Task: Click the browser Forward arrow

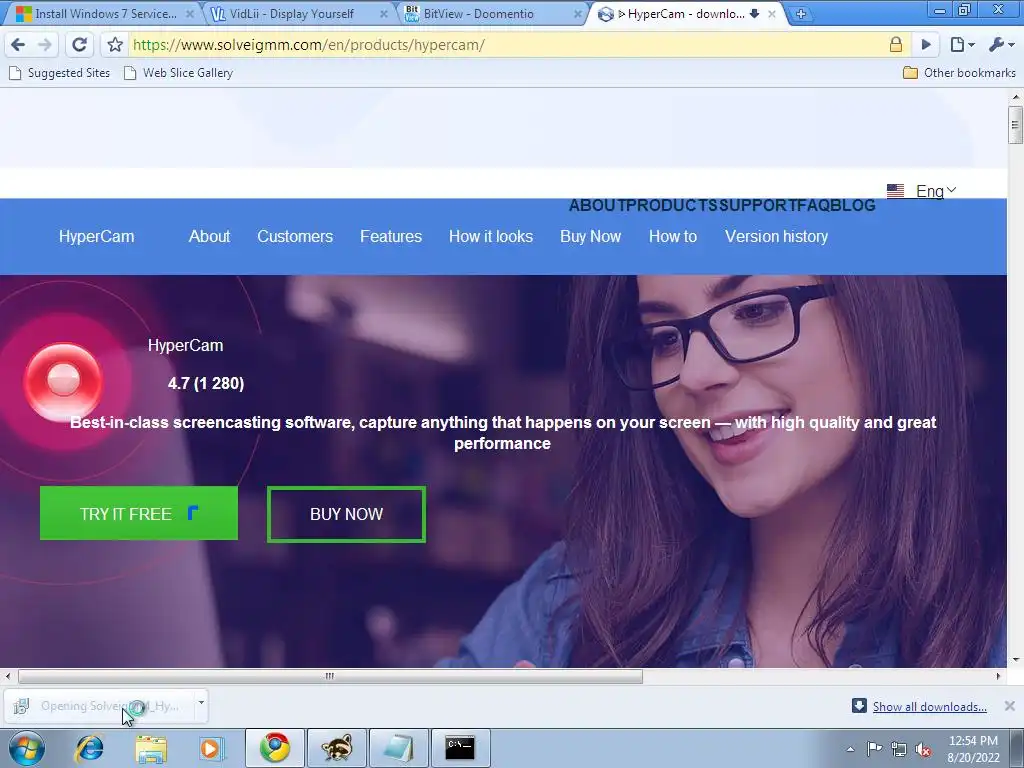Action: (x=44, y=44)
